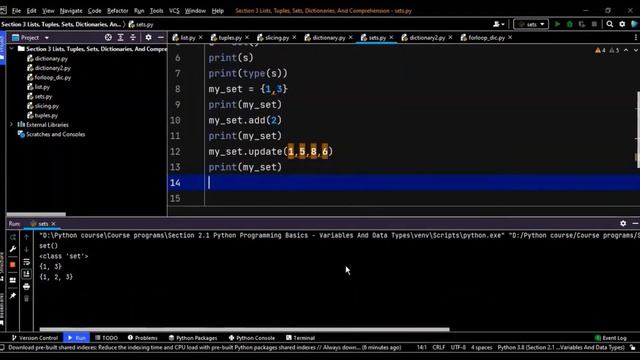Click the gray stop square in the main toolbar
Image resolution: width=640 pixels, height=360 pixels.
[x=594, y=24]
